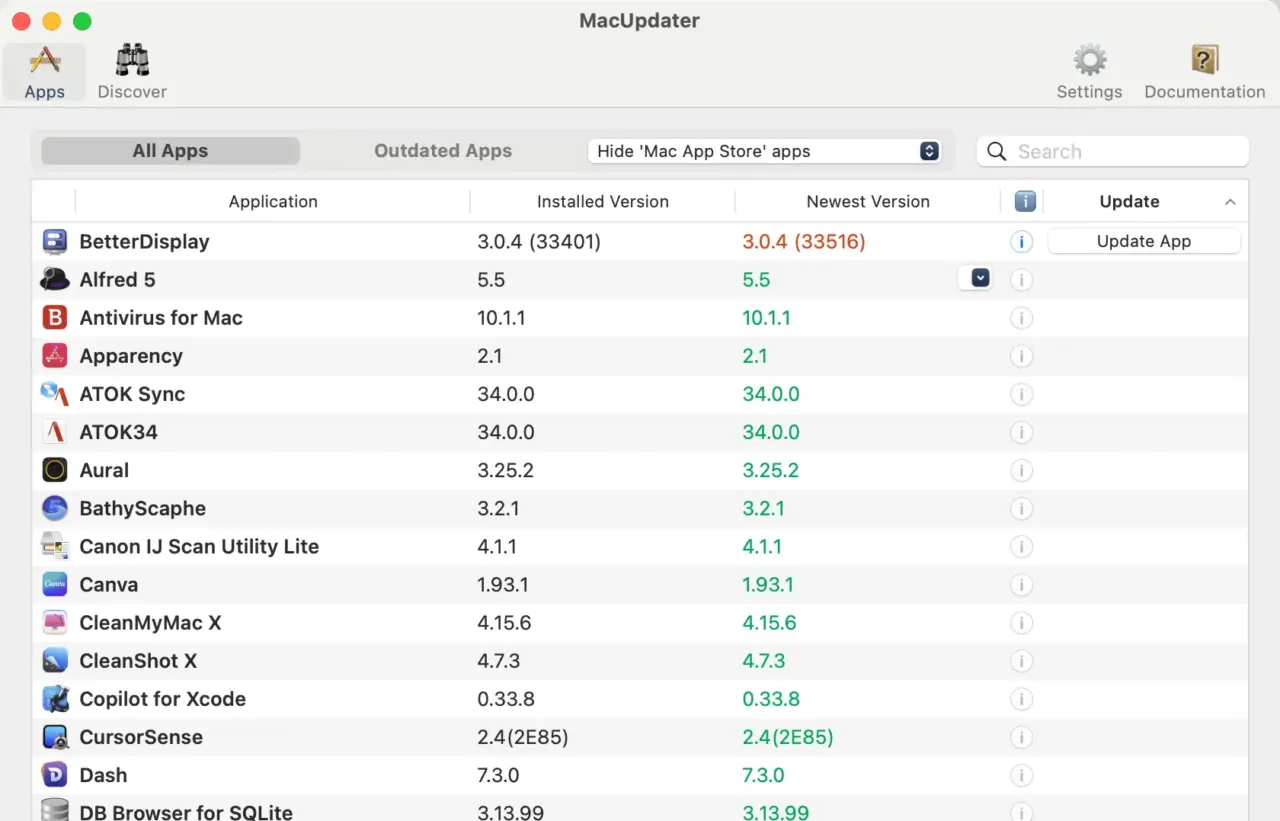
Task: Open the Apps toolbar section
Action: click(44, 71)
